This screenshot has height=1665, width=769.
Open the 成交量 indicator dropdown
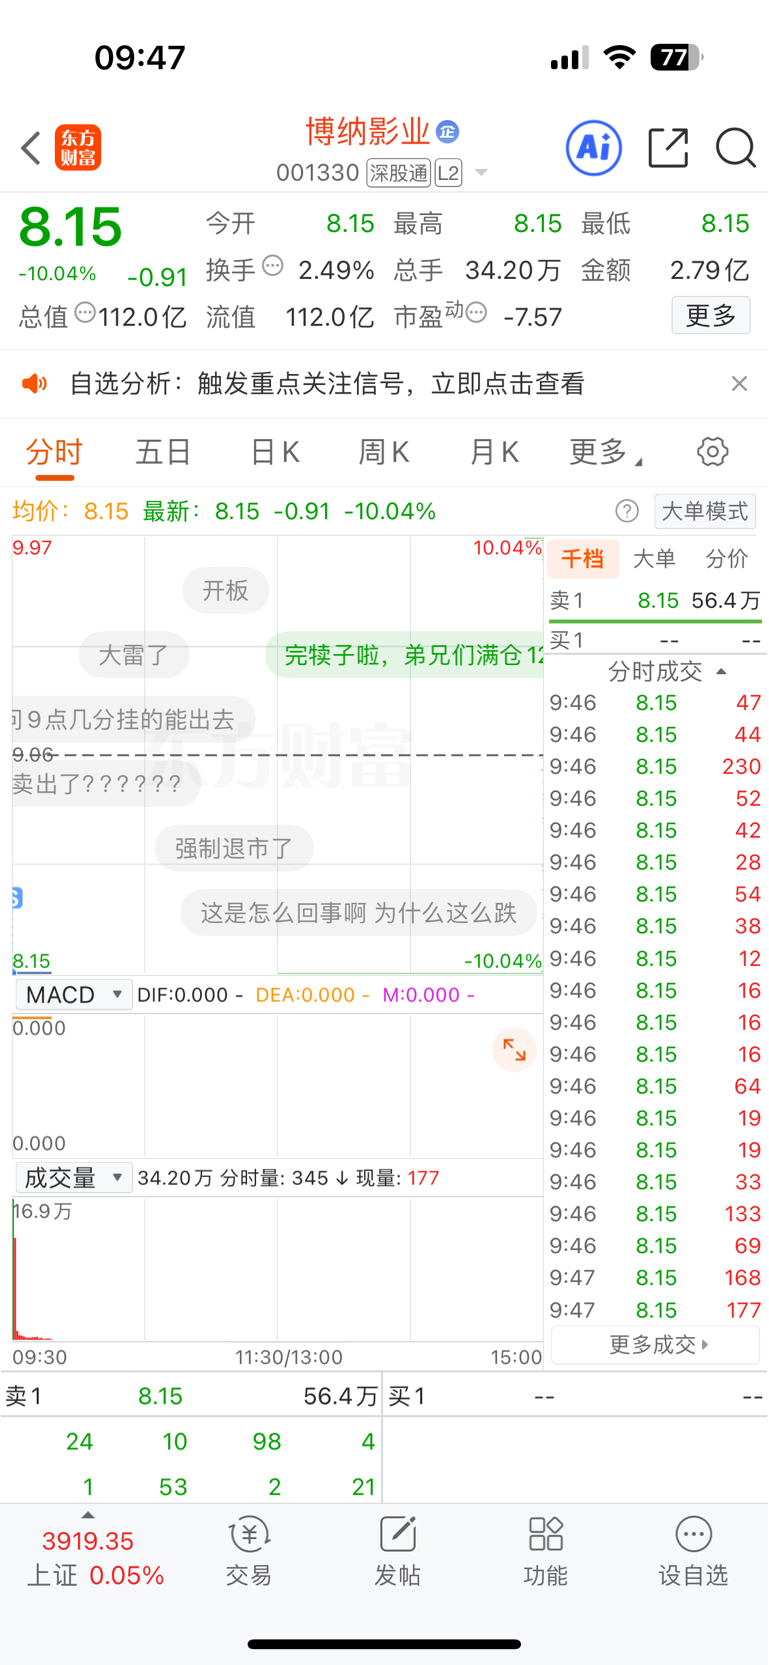(x=73, y=1178)
